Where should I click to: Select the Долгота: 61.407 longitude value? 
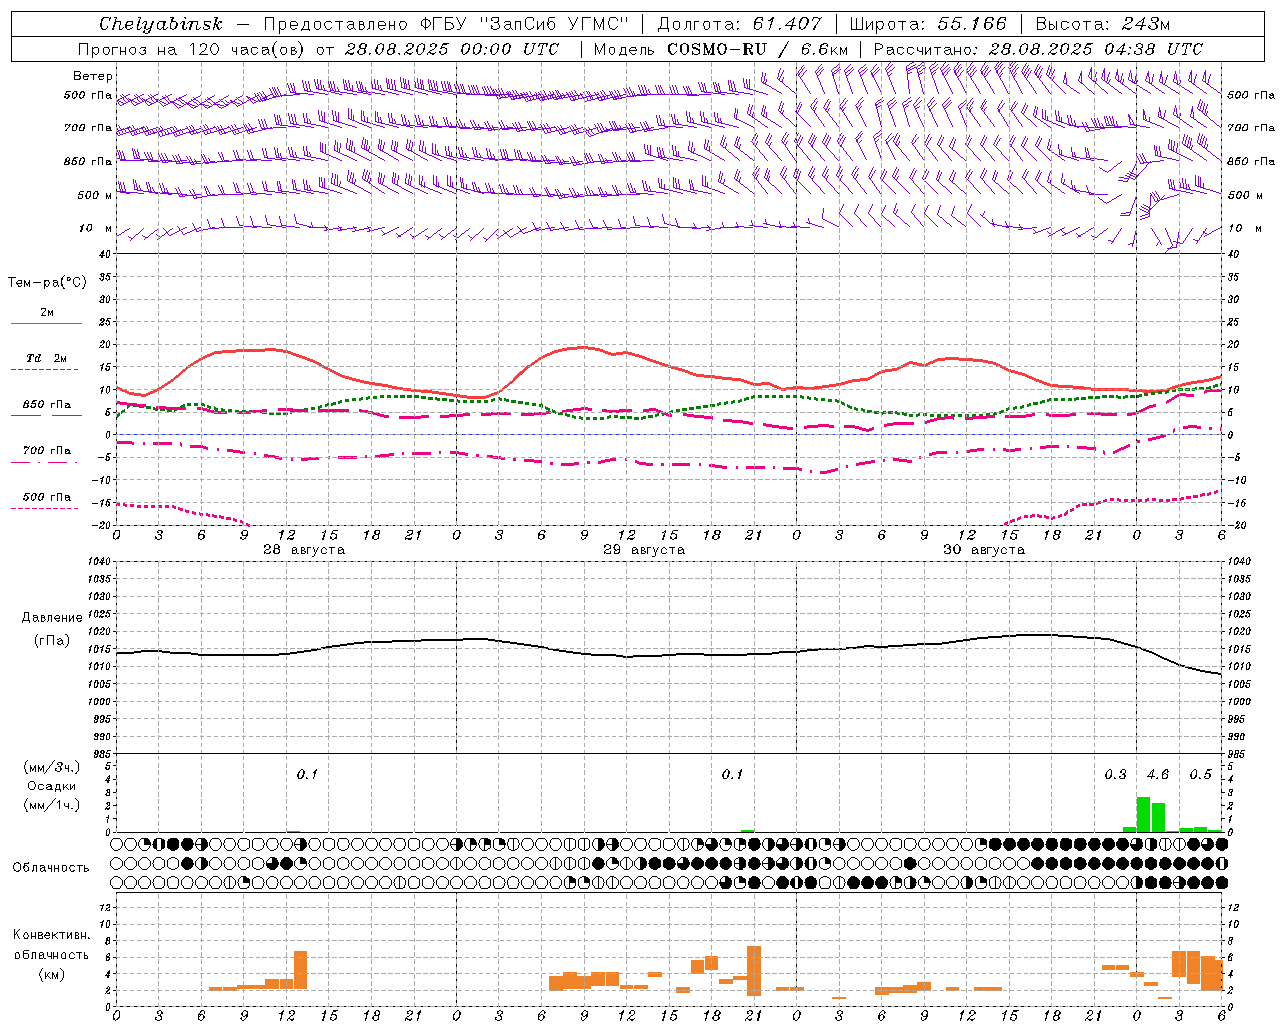739,24
